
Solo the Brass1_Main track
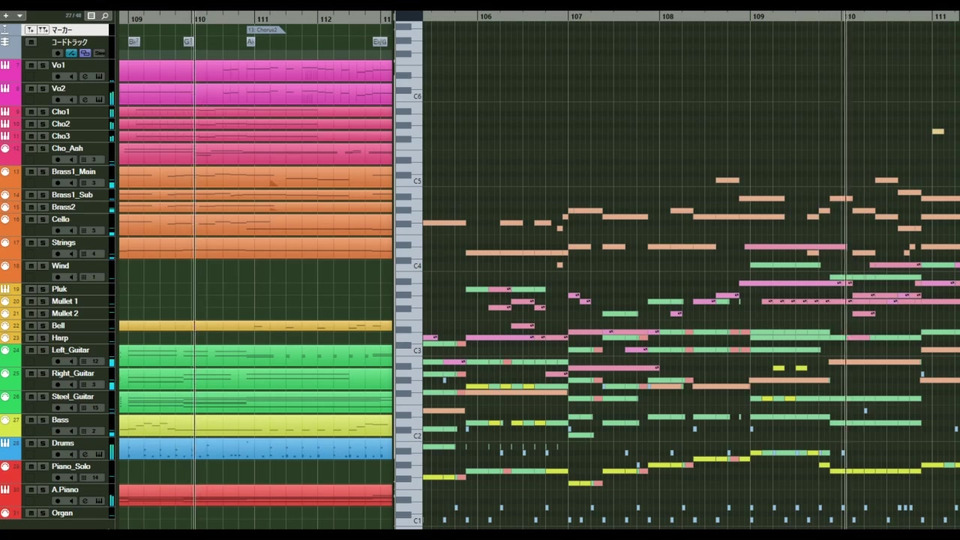tap(43, 171)
